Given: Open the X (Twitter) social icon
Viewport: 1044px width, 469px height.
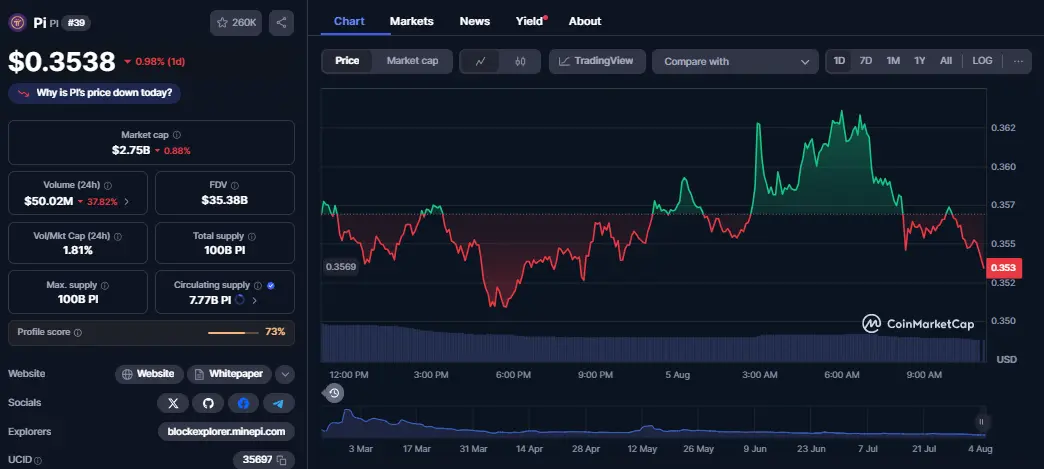Looking at the screenshot, I should [173, 403].
